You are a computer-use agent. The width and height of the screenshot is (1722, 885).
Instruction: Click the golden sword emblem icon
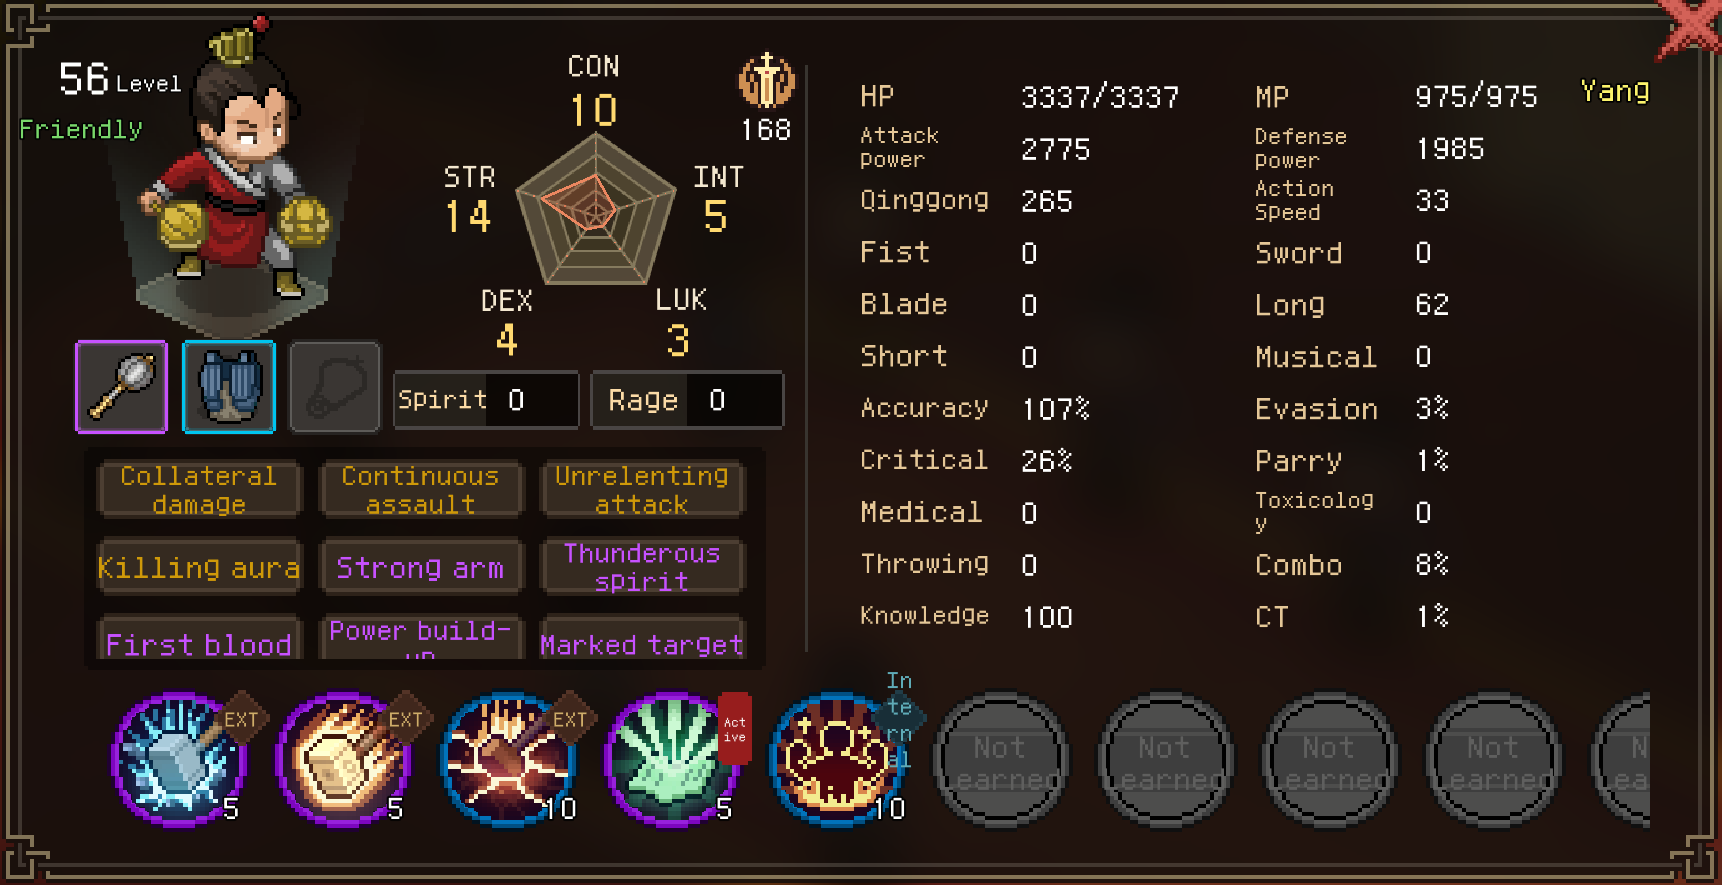click(767, 80)
